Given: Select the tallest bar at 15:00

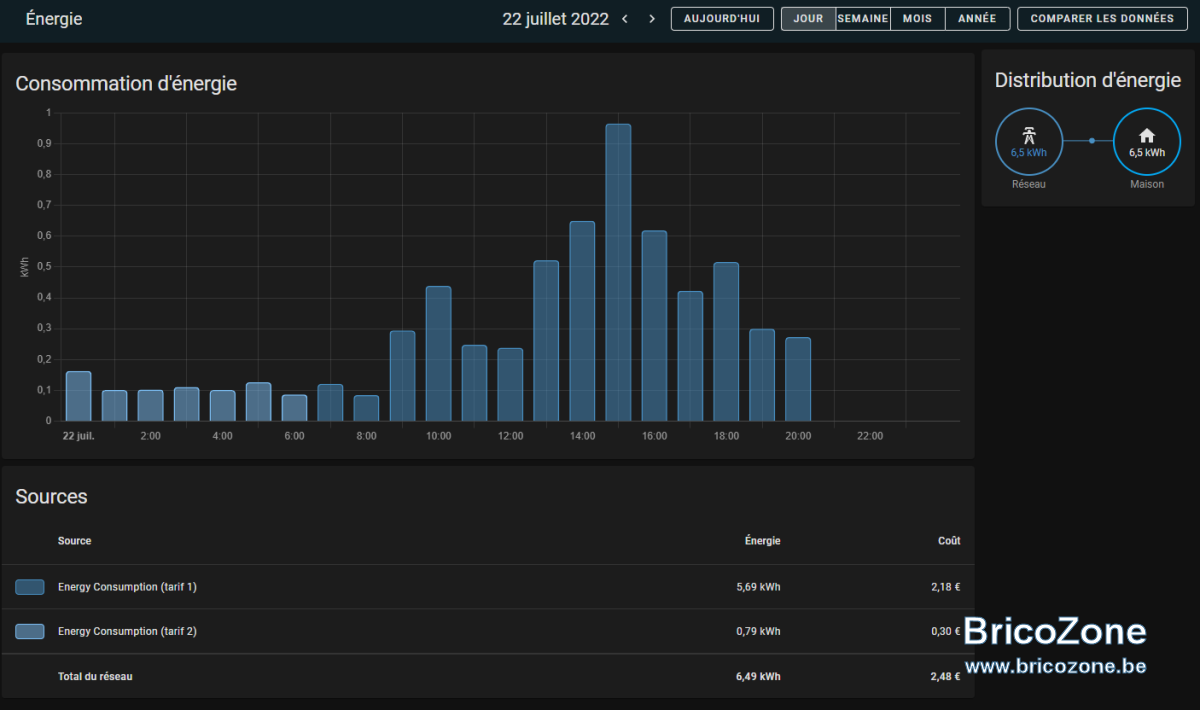Looking at the screenshot, I should click(618, 272).
